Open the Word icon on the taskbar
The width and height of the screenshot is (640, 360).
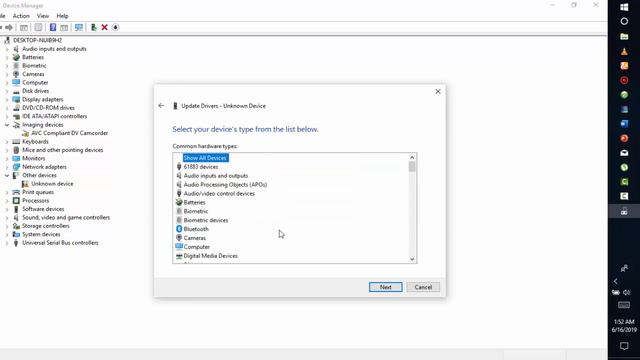click(624, 124)
